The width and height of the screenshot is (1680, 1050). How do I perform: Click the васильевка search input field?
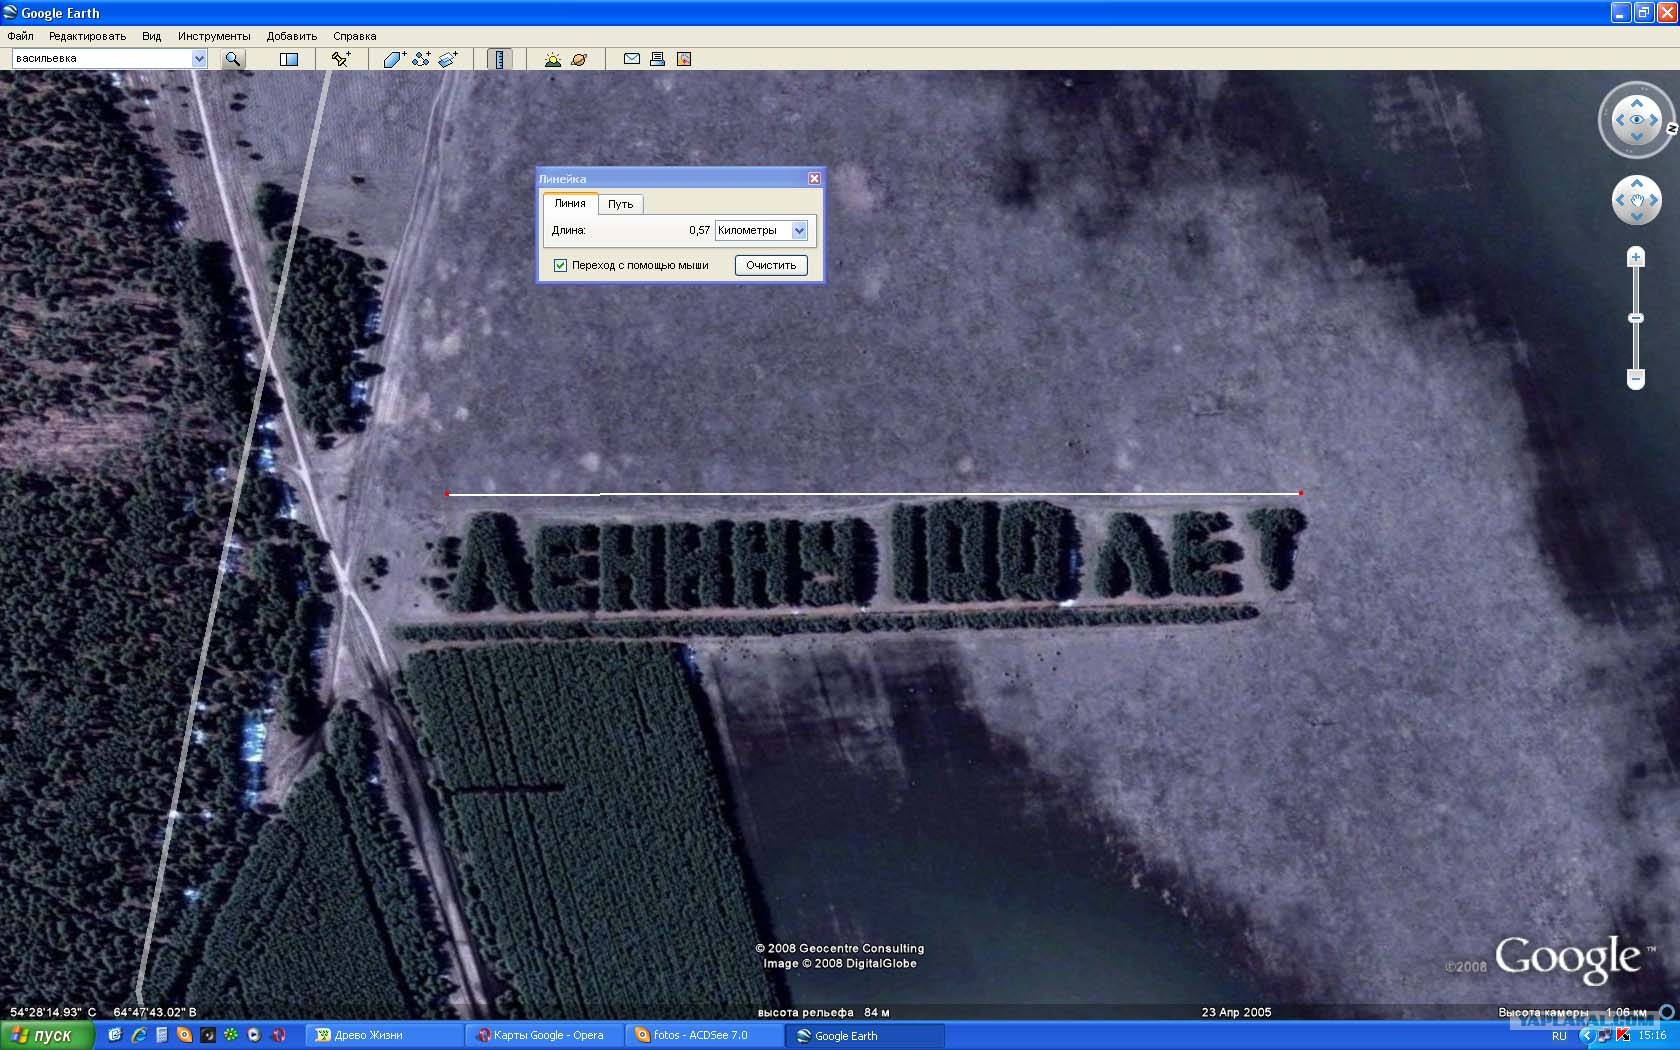(102, 59)
